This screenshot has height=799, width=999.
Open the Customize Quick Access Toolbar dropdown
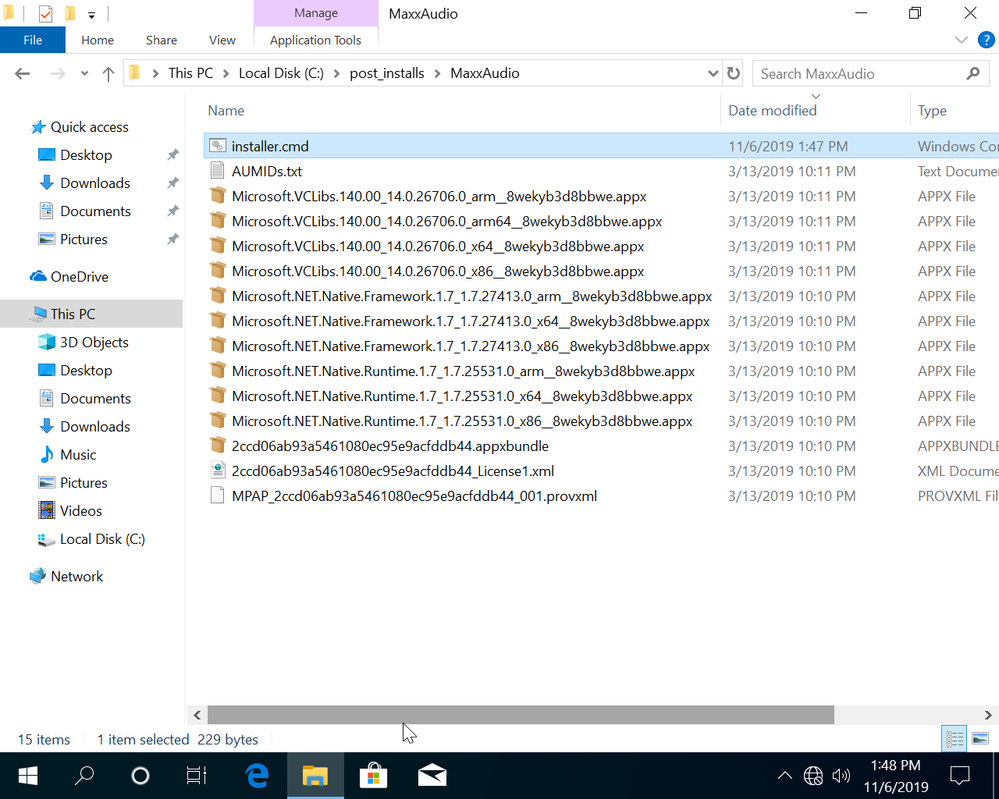91,14
